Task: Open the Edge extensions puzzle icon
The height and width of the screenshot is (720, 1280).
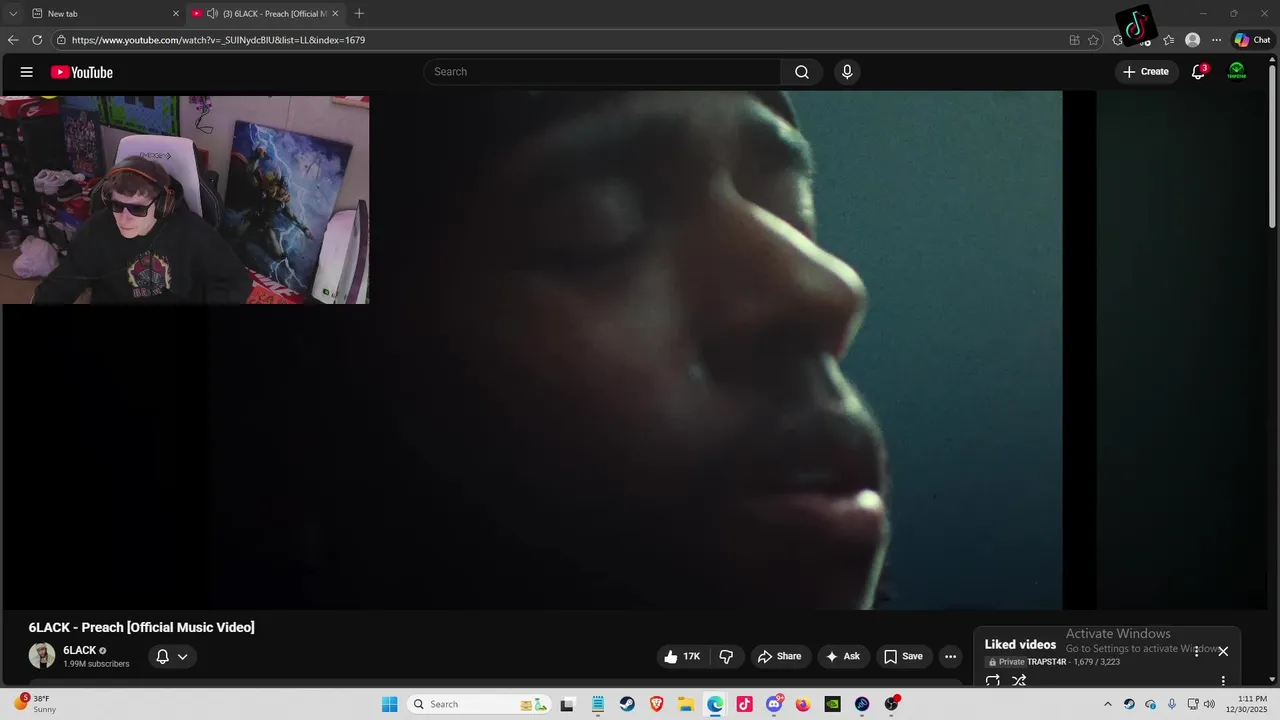Action: (x=1118, y=40)
